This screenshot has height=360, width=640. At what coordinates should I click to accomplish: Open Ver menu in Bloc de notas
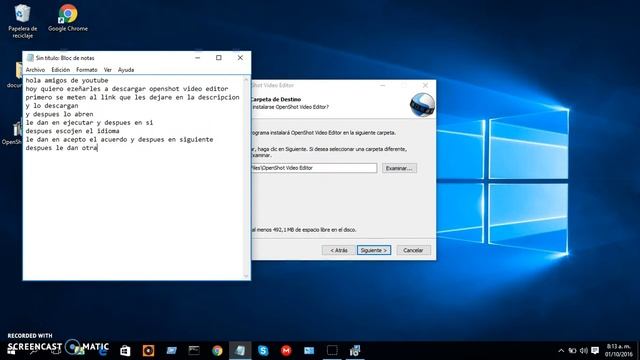point(107,70)
